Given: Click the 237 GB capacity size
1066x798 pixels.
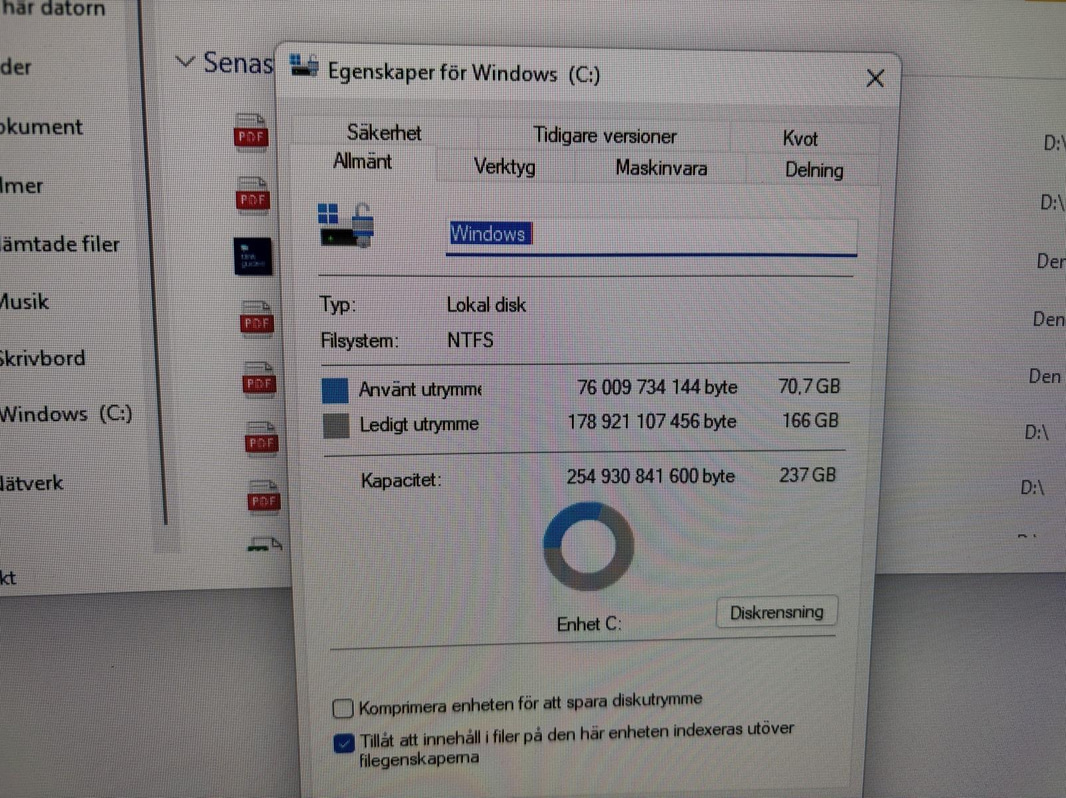Looking at the screenshot, I should (807, 474).
